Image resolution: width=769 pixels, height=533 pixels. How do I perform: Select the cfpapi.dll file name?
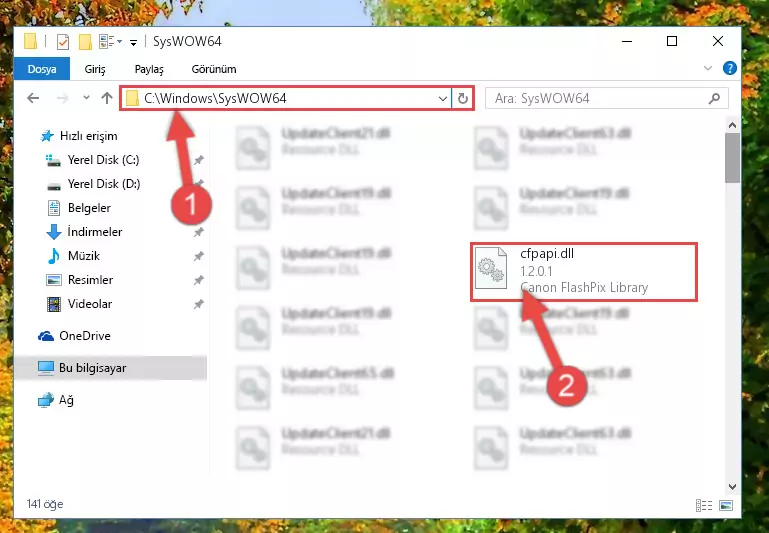[547, 254]
